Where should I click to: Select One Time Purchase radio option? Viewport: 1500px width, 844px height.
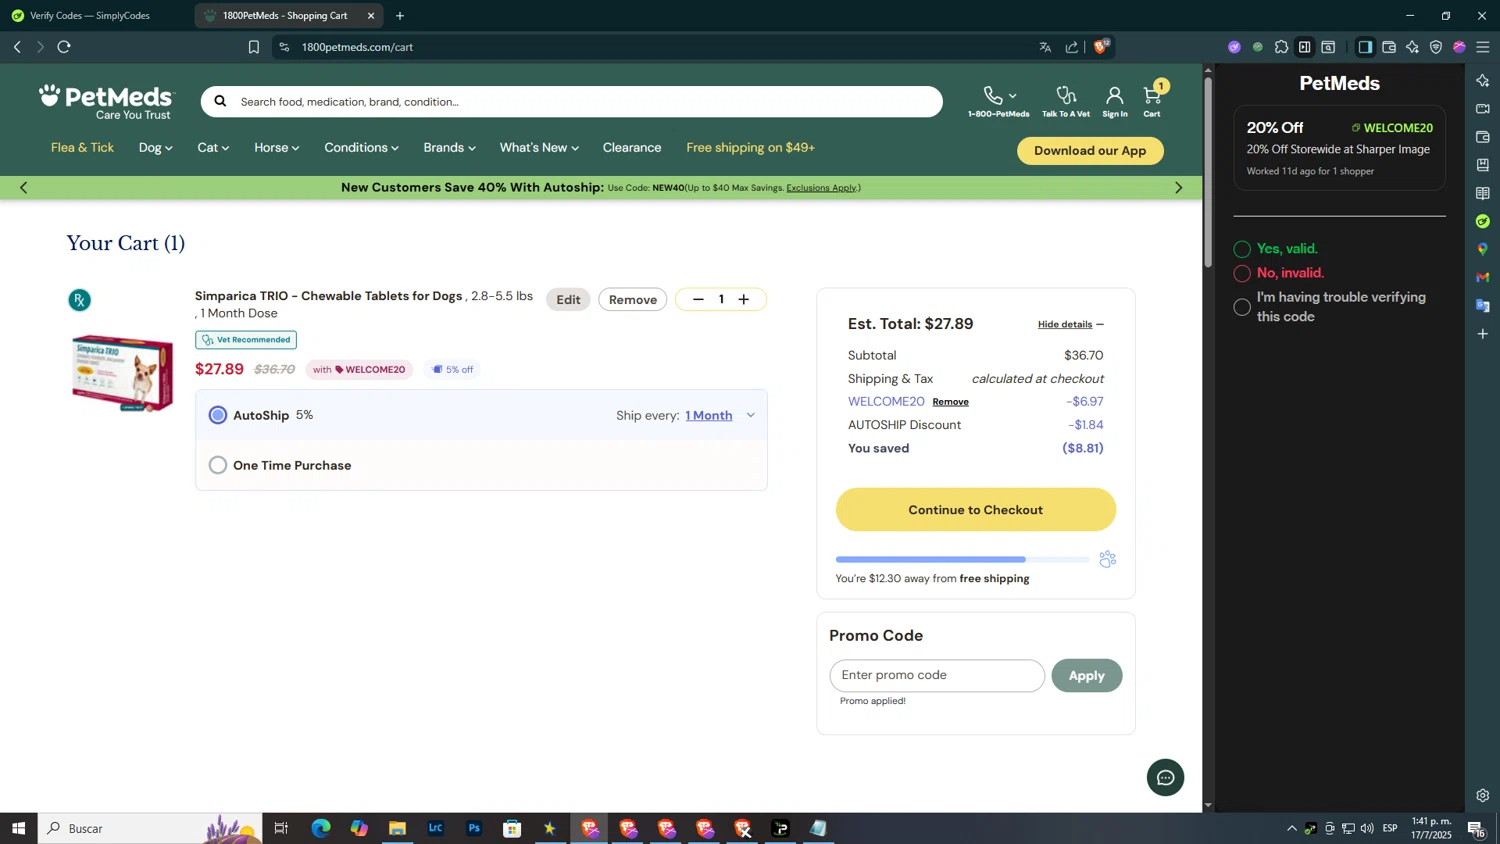[218, 465]
